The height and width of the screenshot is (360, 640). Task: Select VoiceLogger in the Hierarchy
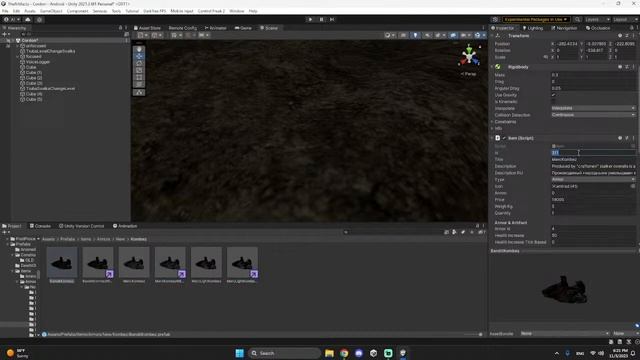point(38,62)
